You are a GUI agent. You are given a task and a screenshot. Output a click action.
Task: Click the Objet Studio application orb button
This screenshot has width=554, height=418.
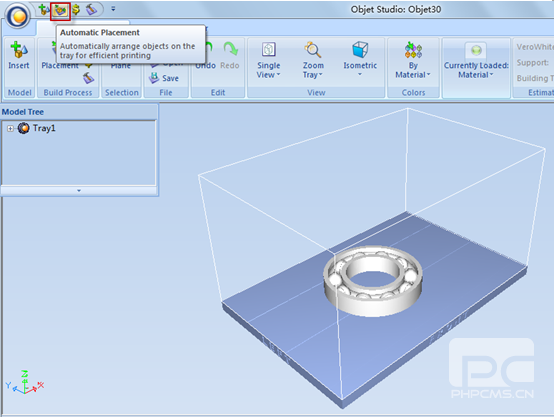click(x=17, y=16)
